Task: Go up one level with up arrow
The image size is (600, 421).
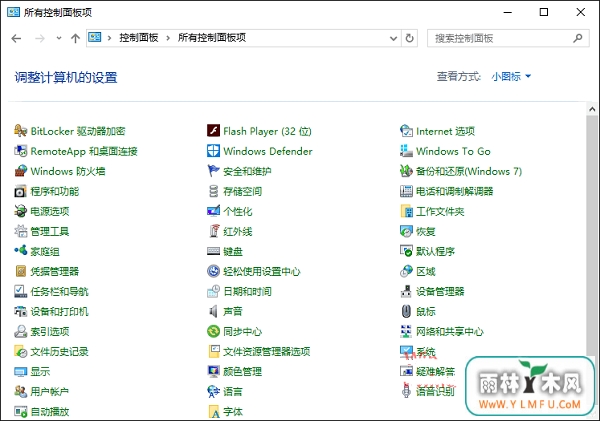Action: pyautogui.click(x=75, y=38)
